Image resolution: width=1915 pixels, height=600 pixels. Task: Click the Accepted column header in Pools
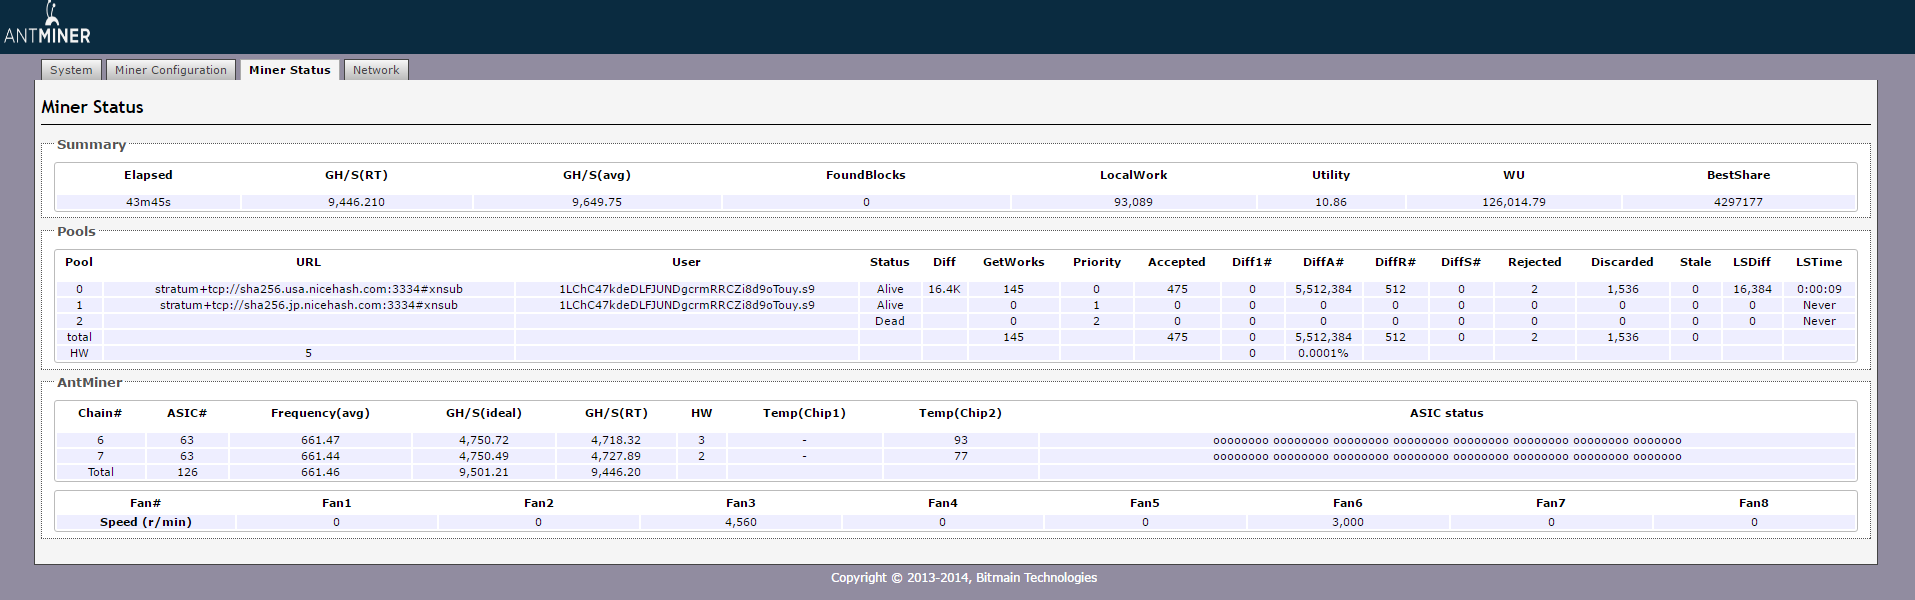[x=1176, y=262]
